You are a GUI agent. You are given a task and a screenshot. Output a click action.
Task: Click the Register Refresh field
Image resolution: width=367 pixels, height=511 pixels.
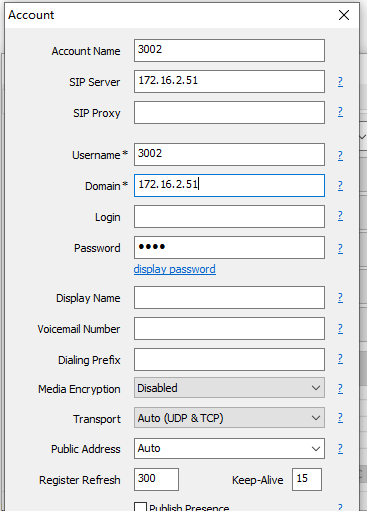[x=156, y=479]
